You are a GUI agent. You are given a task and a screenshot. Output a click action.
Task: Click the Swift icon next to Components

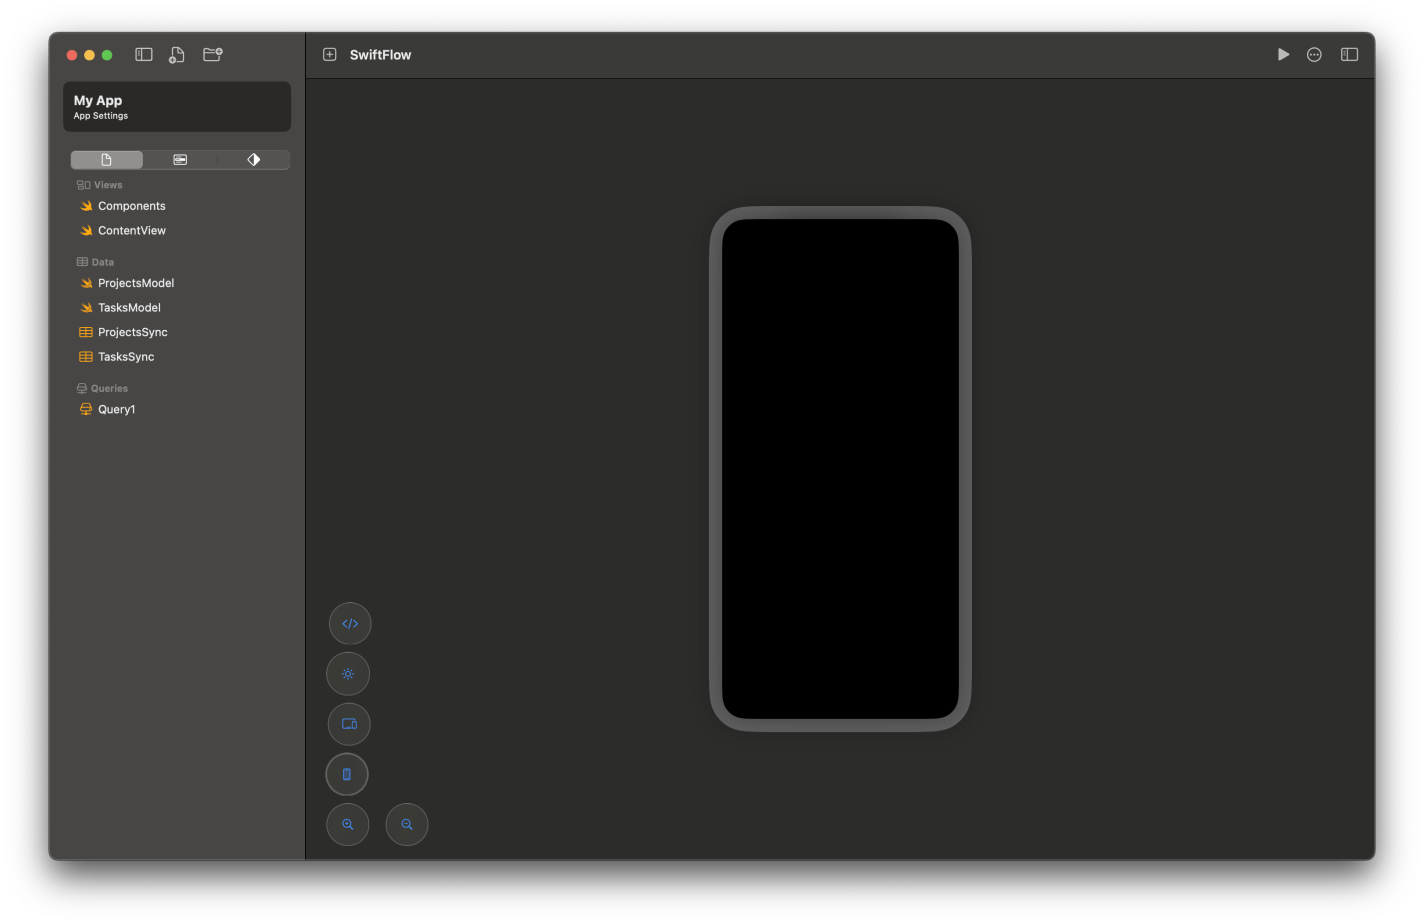(x=86, y=206)
